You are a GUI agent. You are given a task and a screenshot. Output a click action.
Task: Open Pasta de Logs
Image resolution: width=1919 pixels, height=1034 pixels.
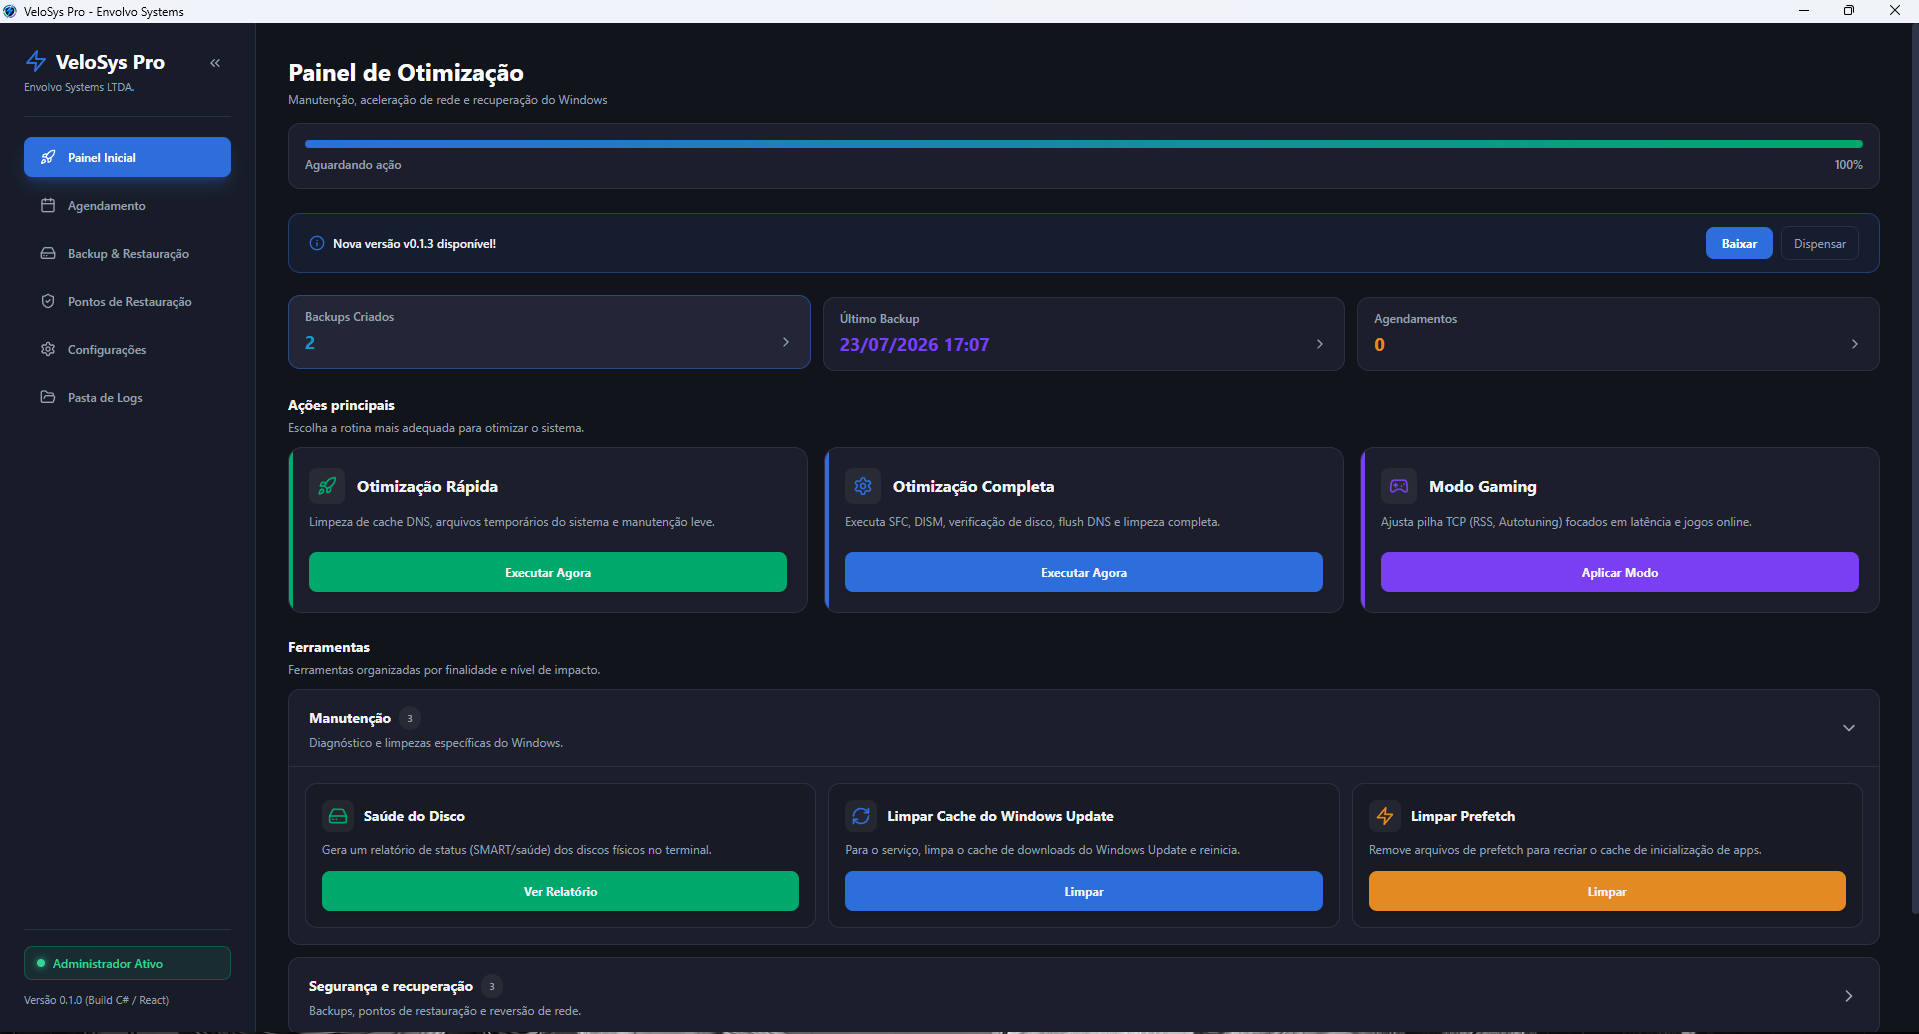click(127, 397)
